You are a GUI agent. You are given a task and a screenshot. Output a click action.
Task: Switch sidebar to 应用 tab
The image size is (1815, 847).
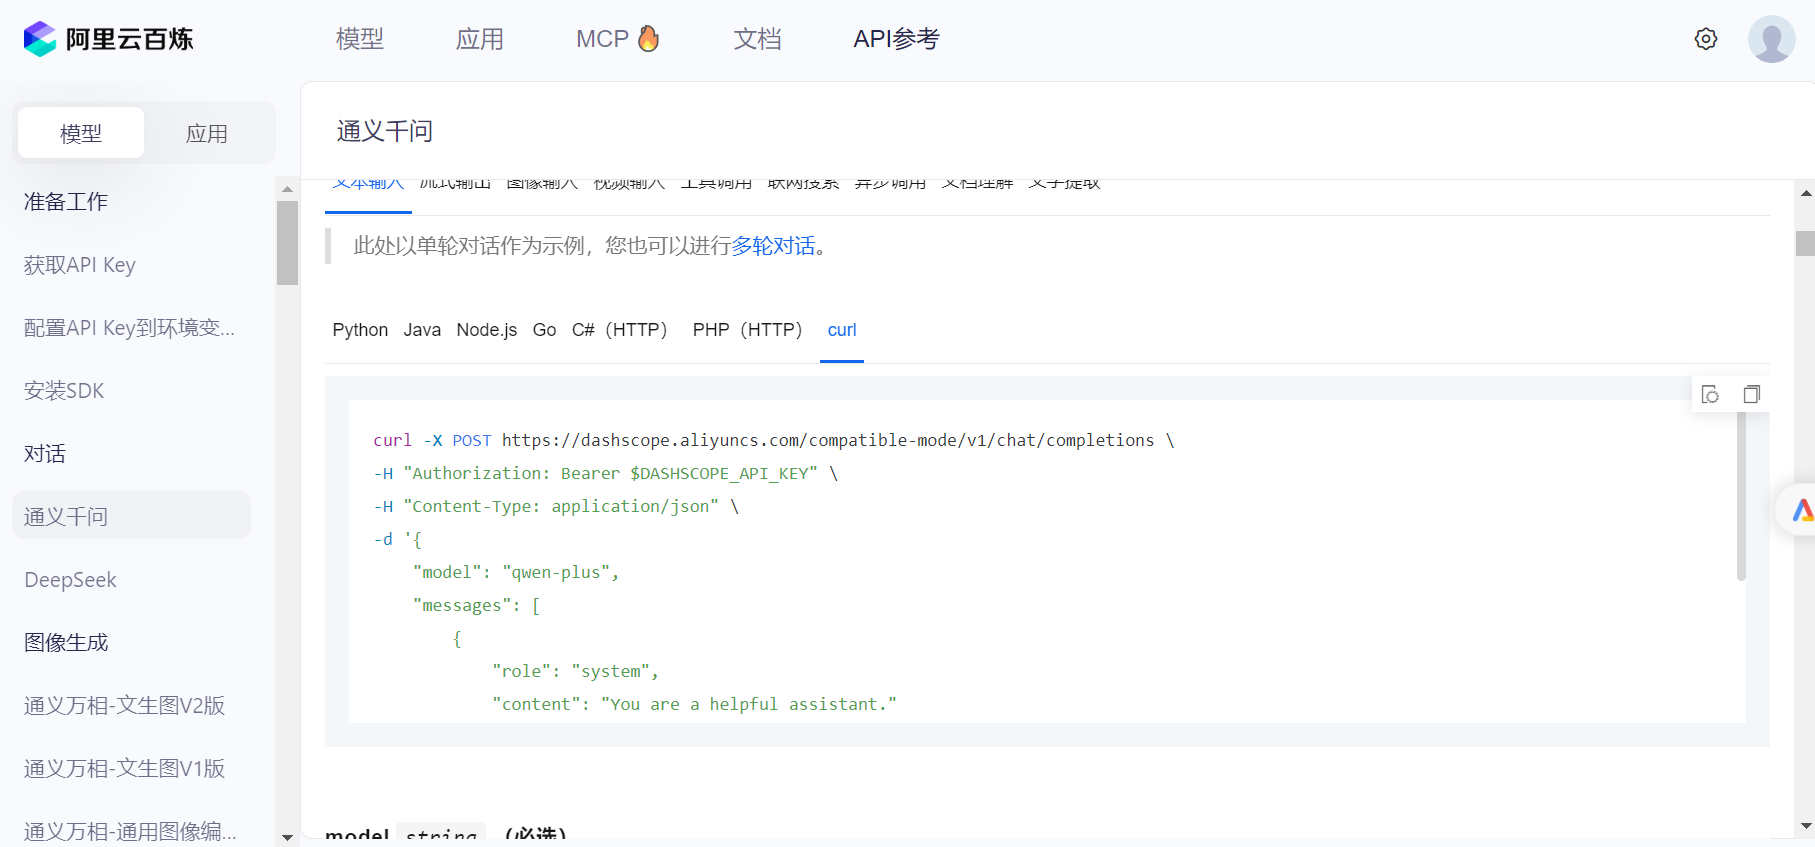207,133
